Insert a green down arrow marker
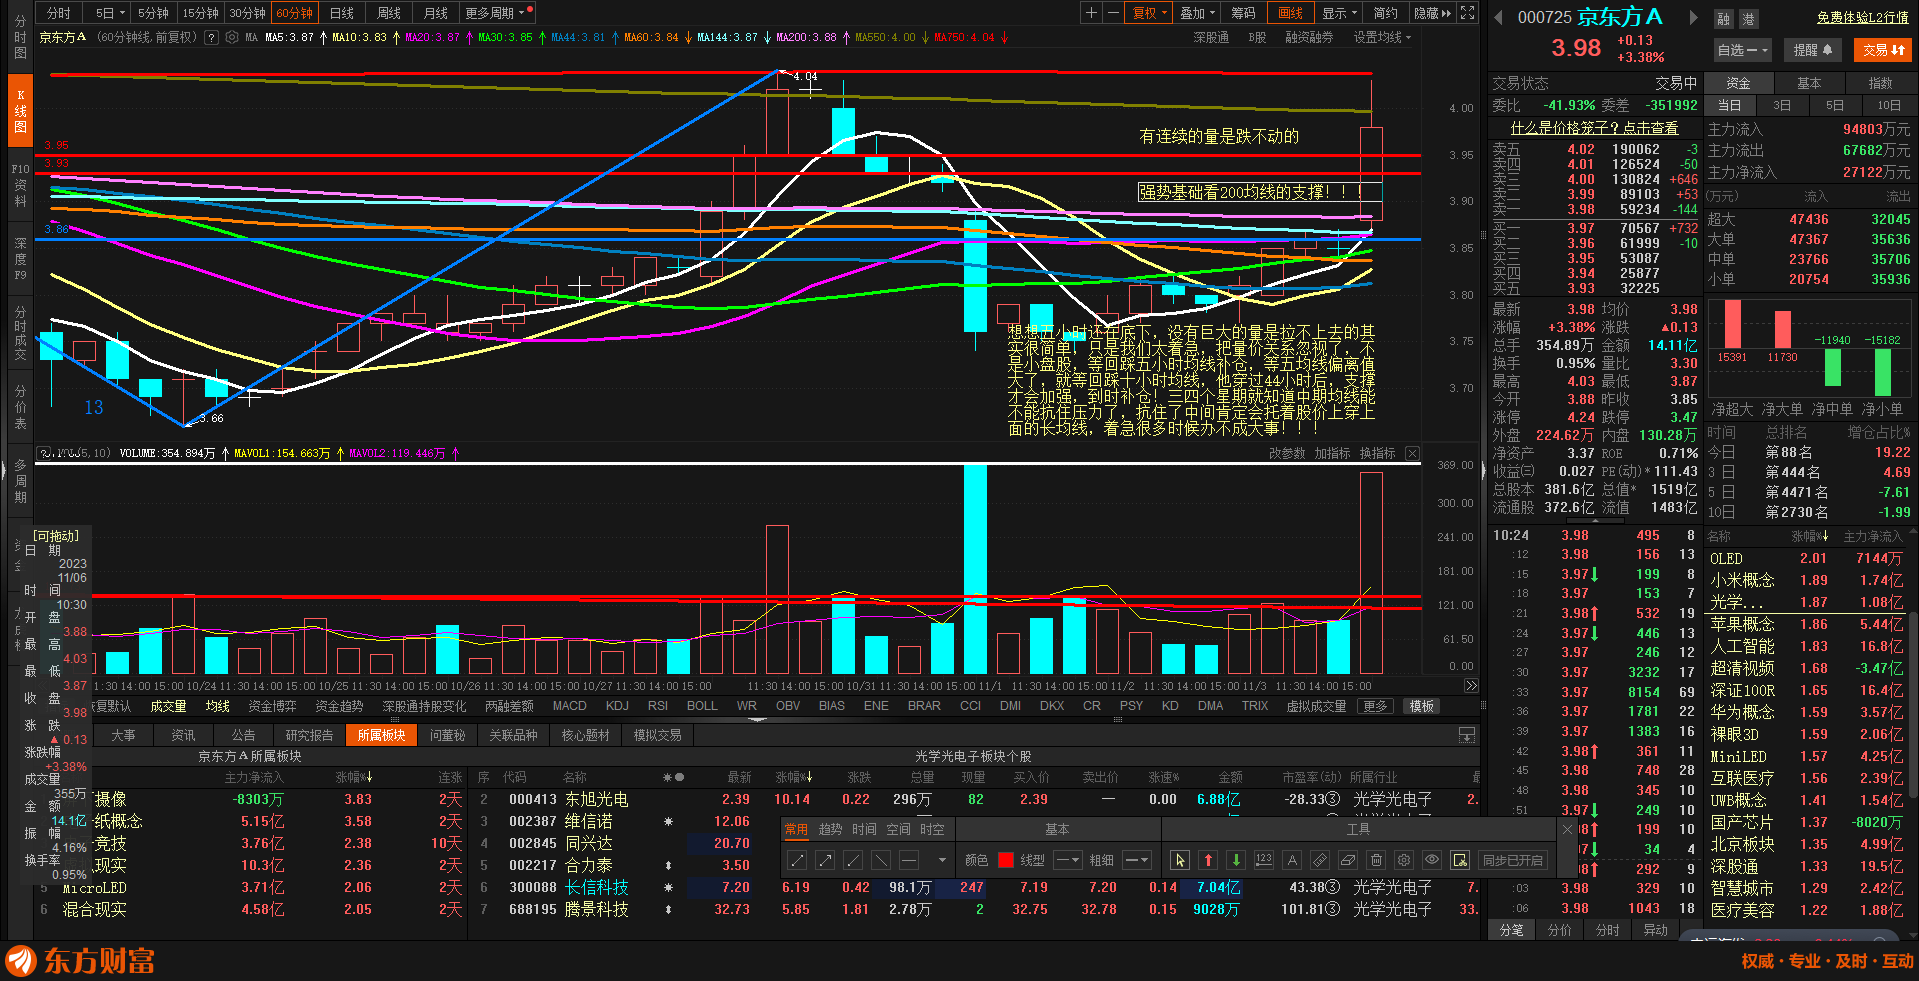The width and height of the screenshot is (1919, 981). [x=1236, y=860]
